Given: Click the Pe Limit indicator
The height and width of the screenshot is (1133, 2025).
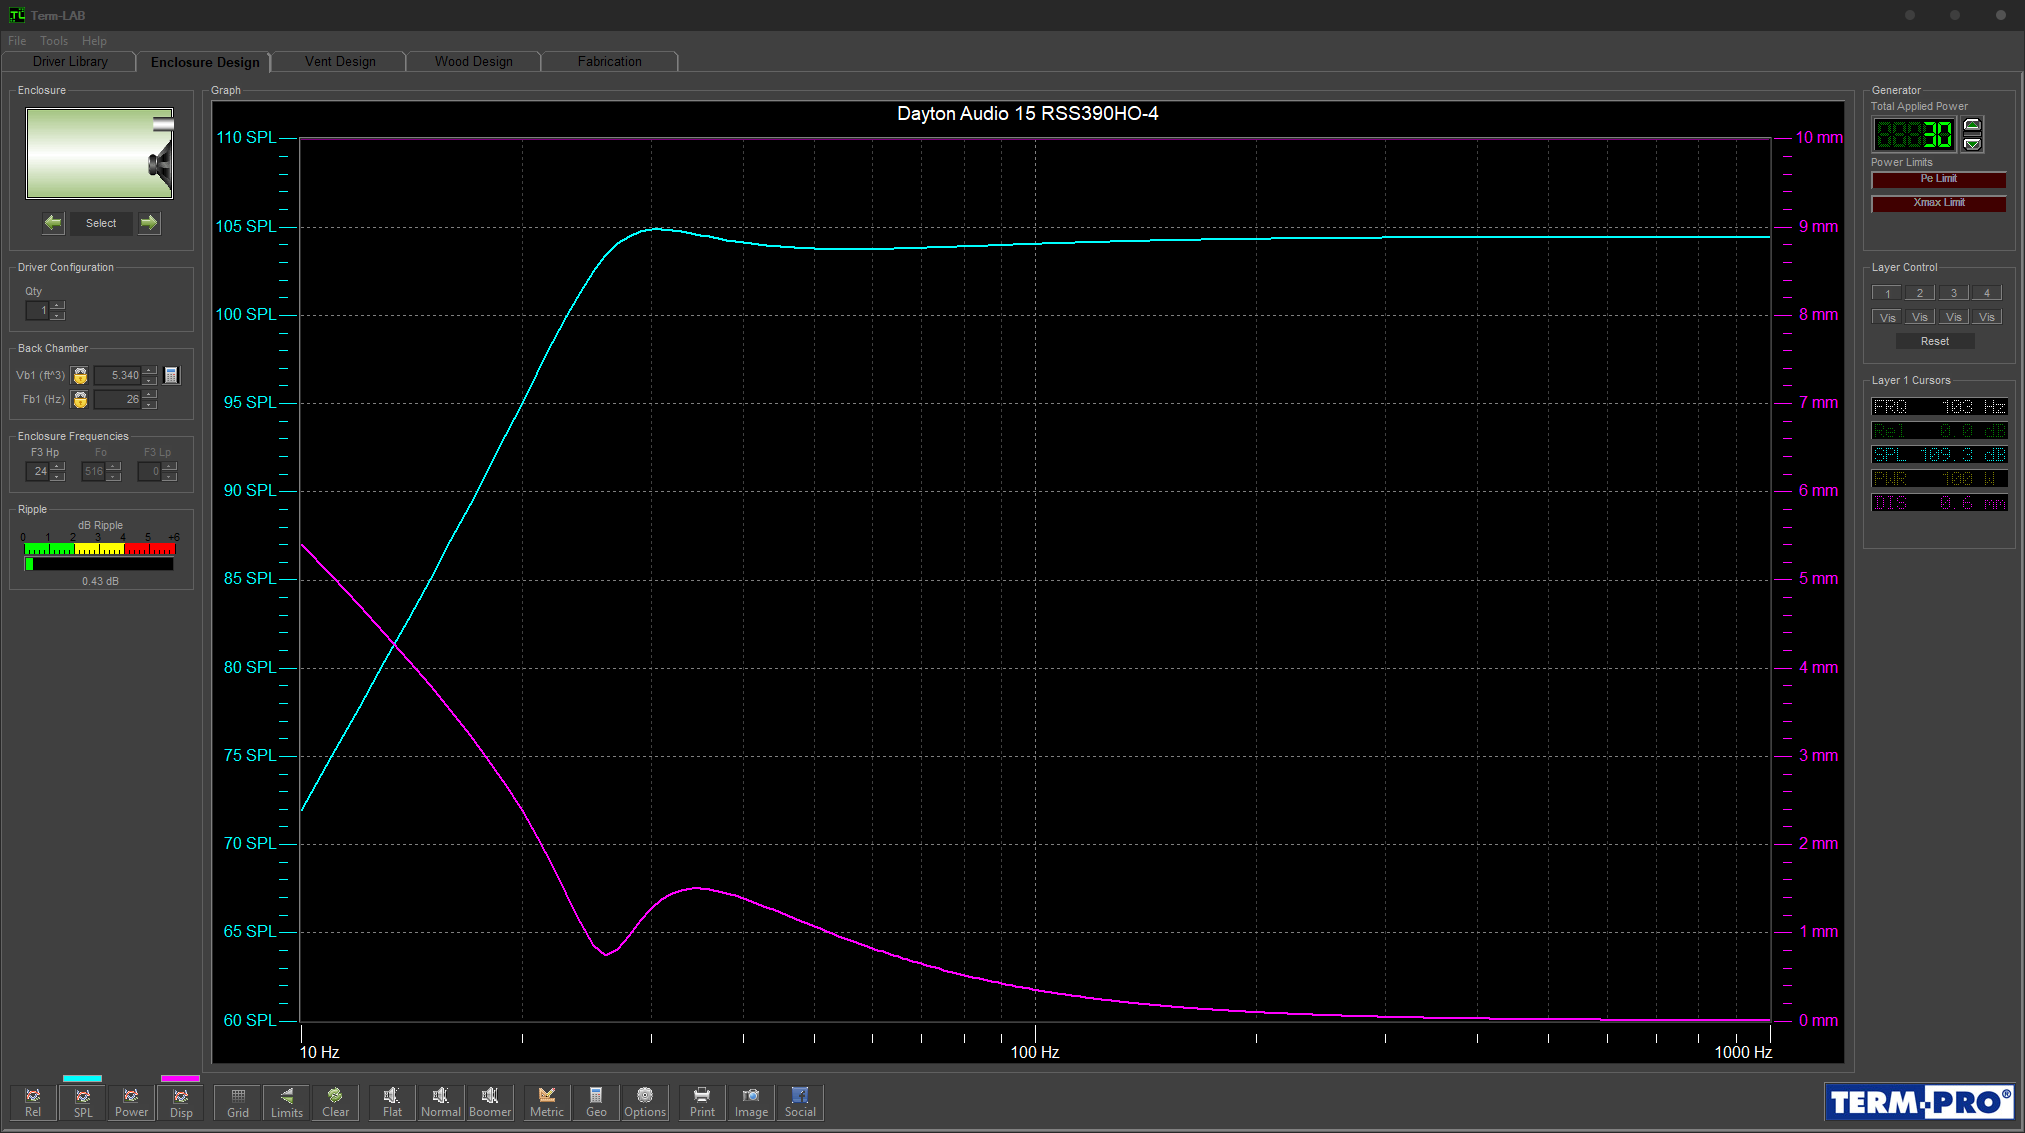Looking at the screenshot, I should [1939, 179].
